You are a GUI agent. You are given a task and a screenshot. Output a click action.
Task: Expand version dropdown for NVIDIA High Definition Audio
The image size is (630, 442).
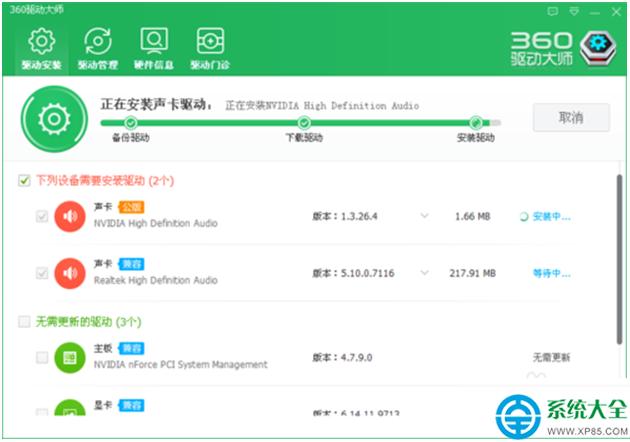pyautogui.click(x=424, y=216)
